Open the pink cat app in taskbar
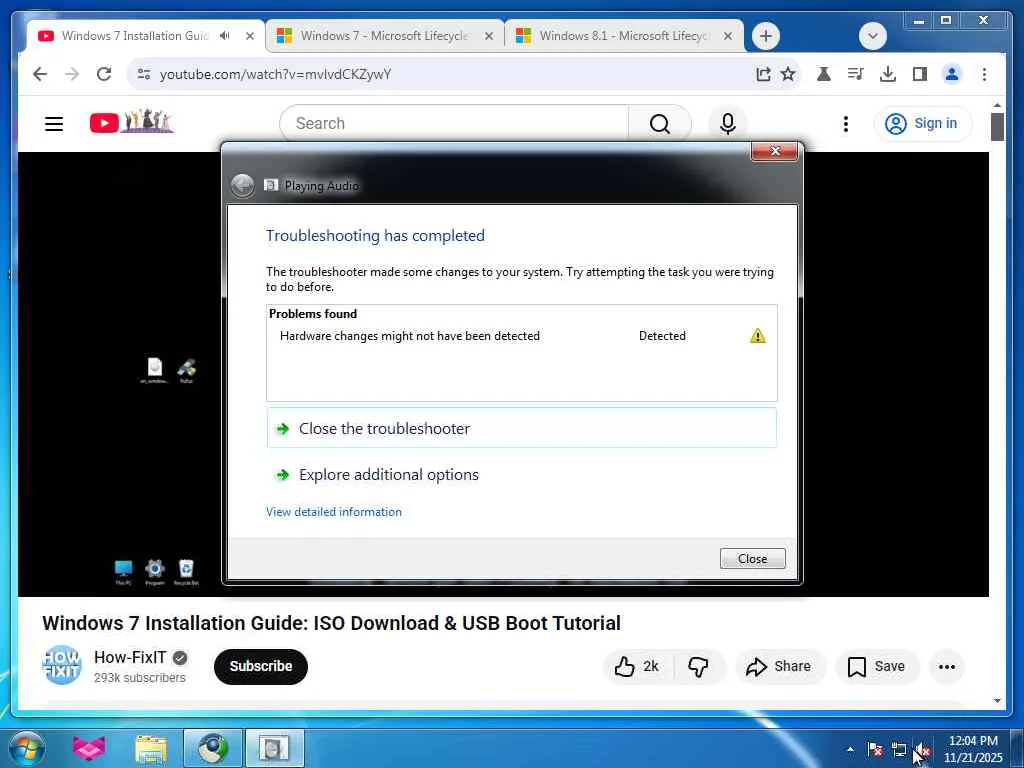Screen dimensions: 1024x768 [x=89, y=748]
